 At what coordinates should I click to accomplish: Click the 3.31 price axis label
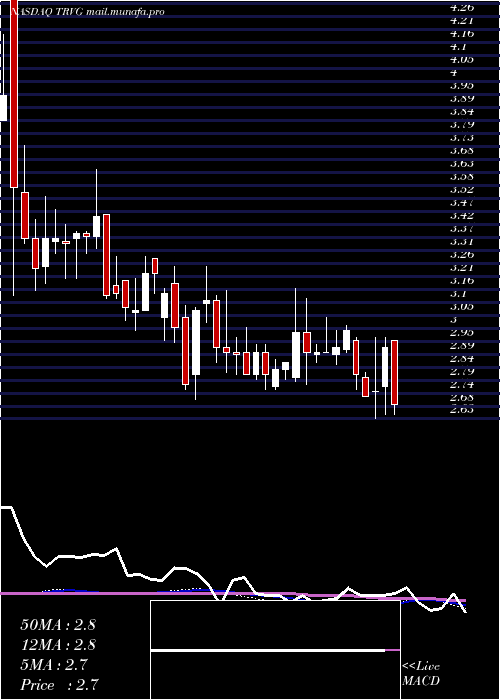click(x=462, y=242)
